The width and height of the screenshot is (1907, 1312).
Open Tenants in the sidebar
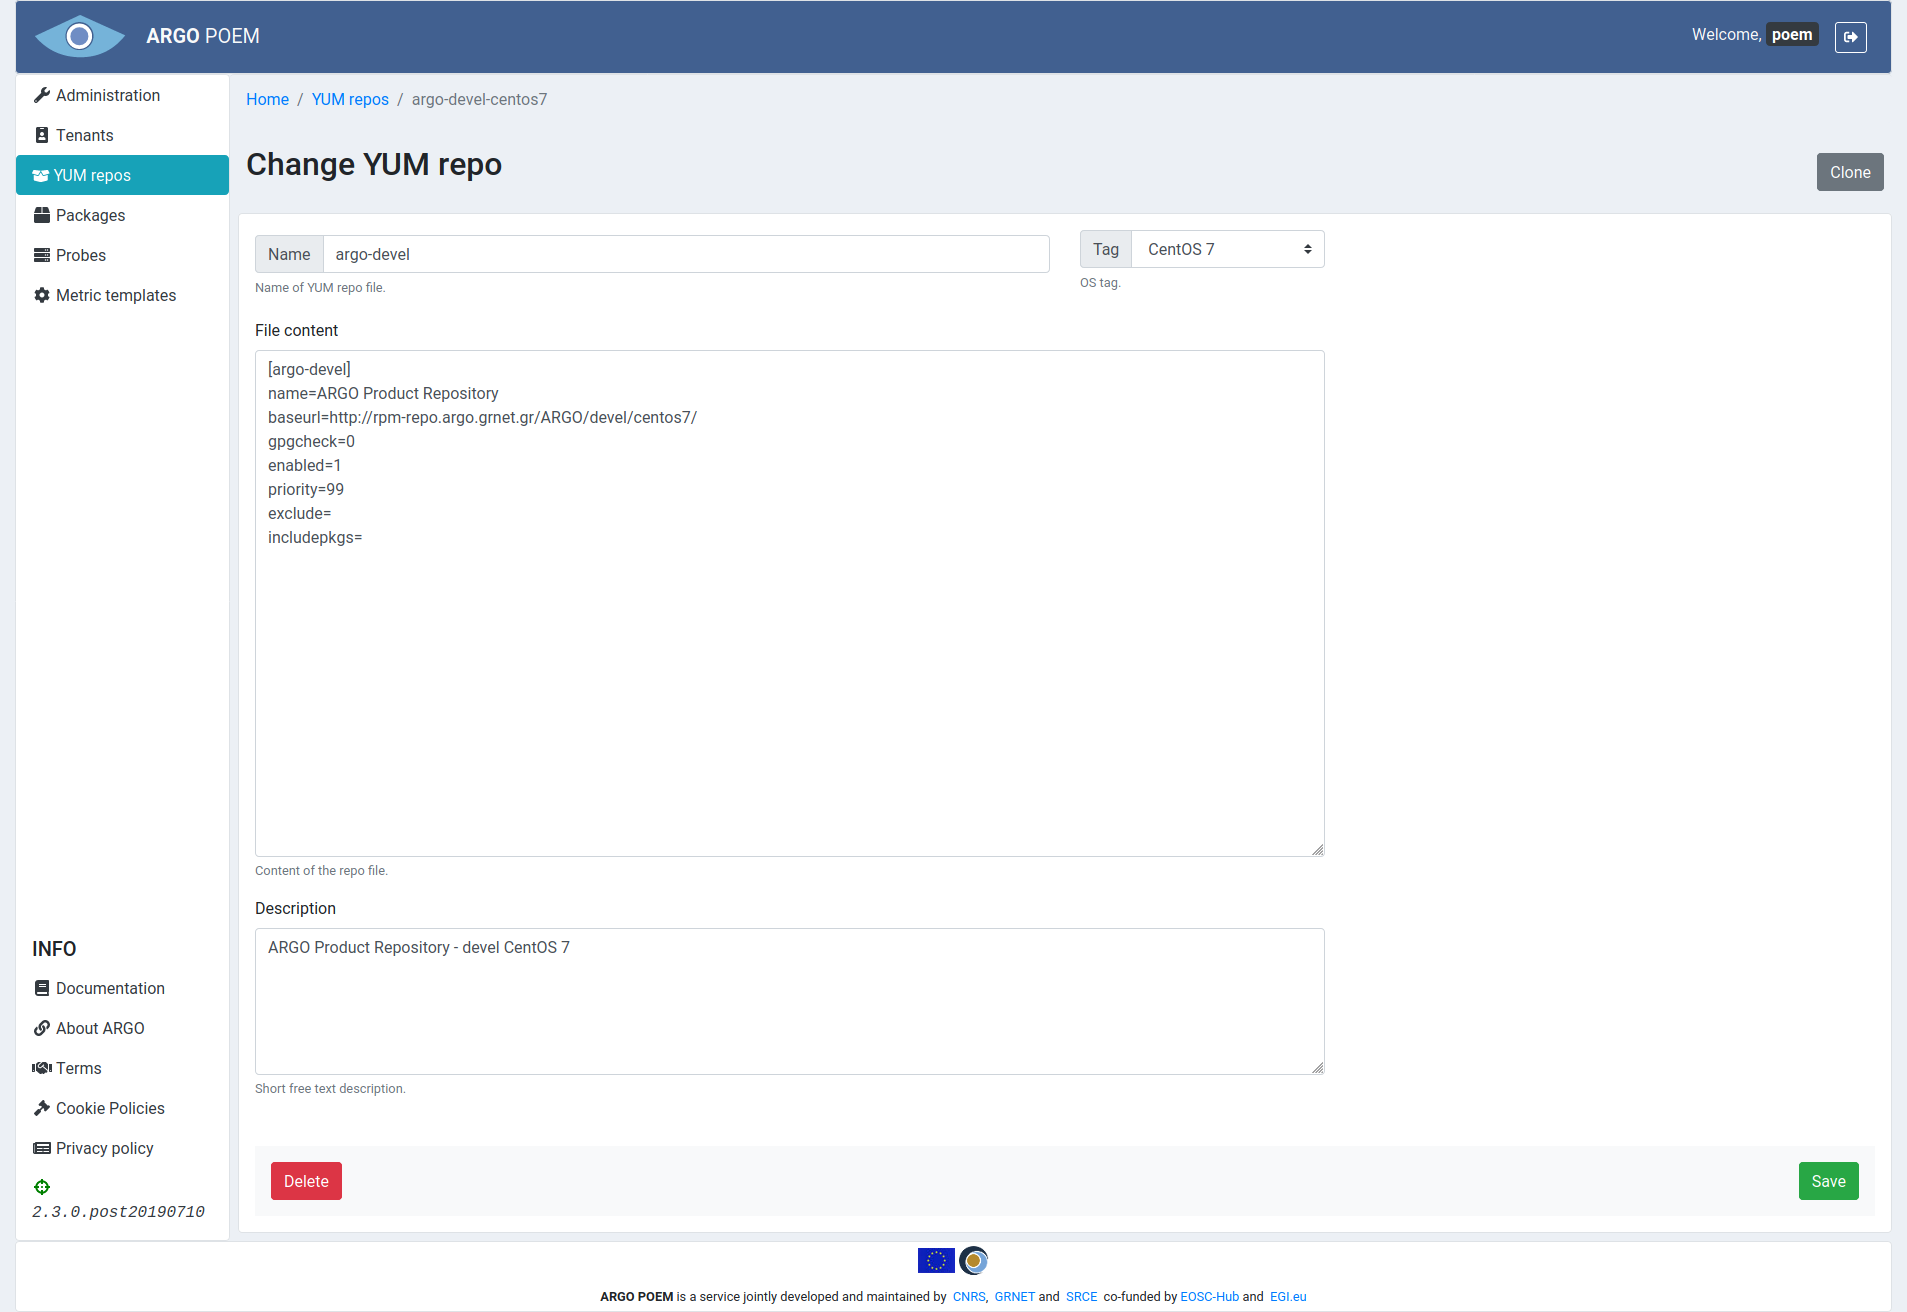click(122, 135)
